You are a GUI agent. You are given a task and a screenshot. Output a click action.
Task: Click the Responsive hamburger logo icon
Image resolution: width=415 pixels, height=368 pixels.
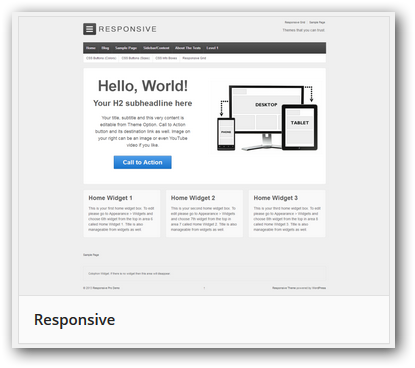tap(89, 29)
